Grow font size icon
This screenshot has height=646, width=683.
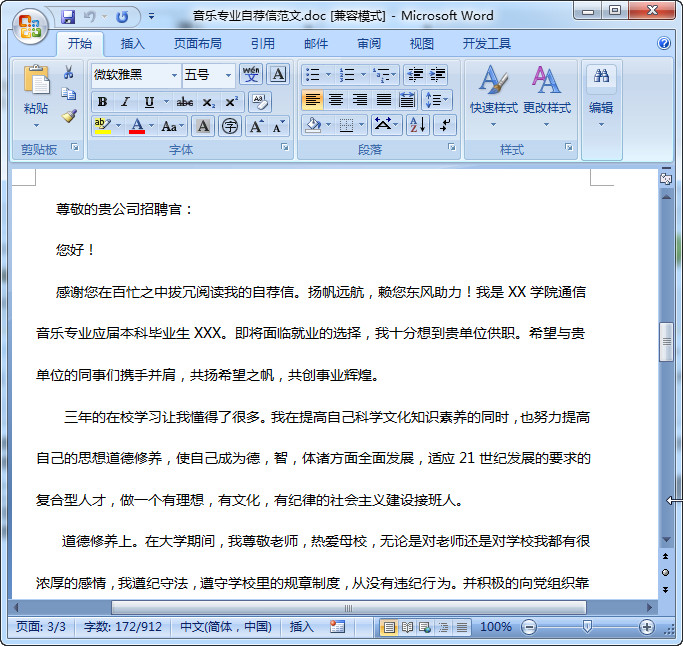[x=256, y=126]
